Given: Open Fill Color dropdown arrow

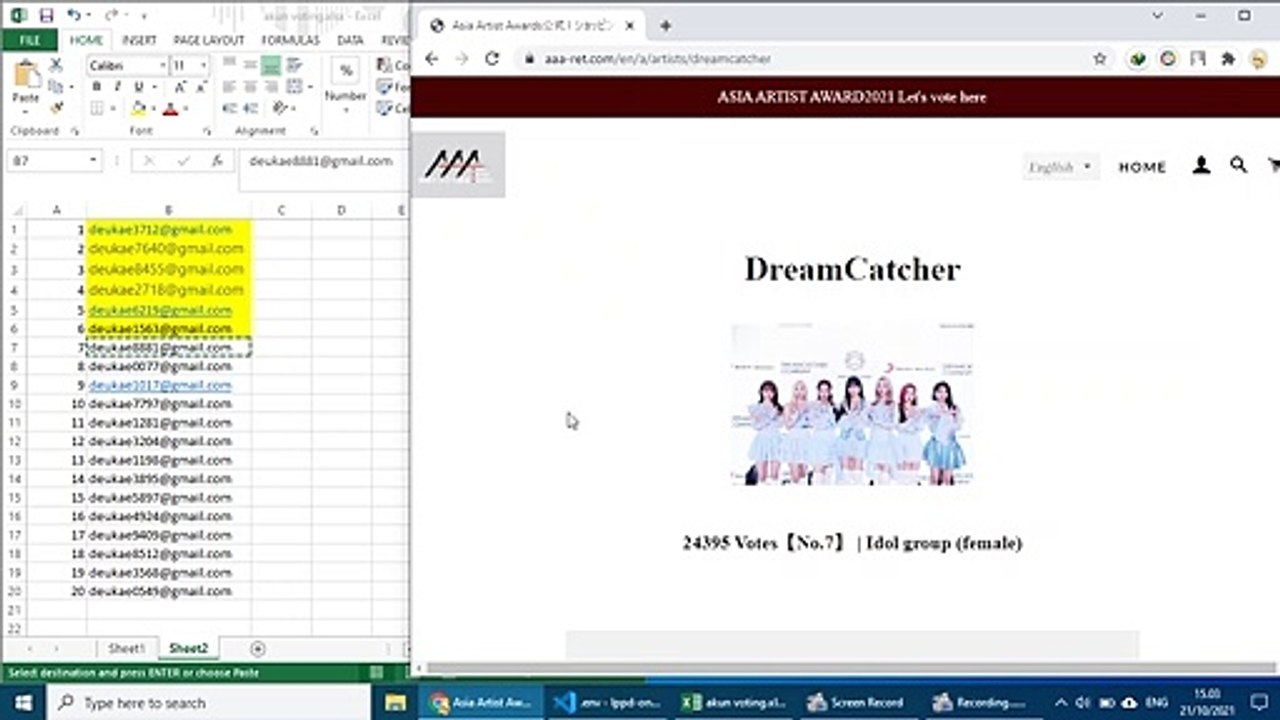Looking at the screenshot, I should tap(152, 108).
